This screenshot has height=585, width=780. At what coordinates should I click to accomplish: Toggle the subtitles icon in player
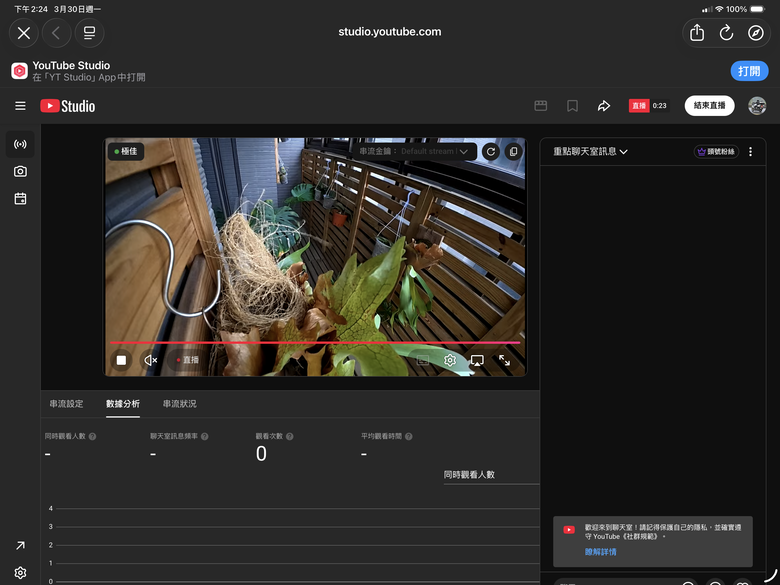423,360
